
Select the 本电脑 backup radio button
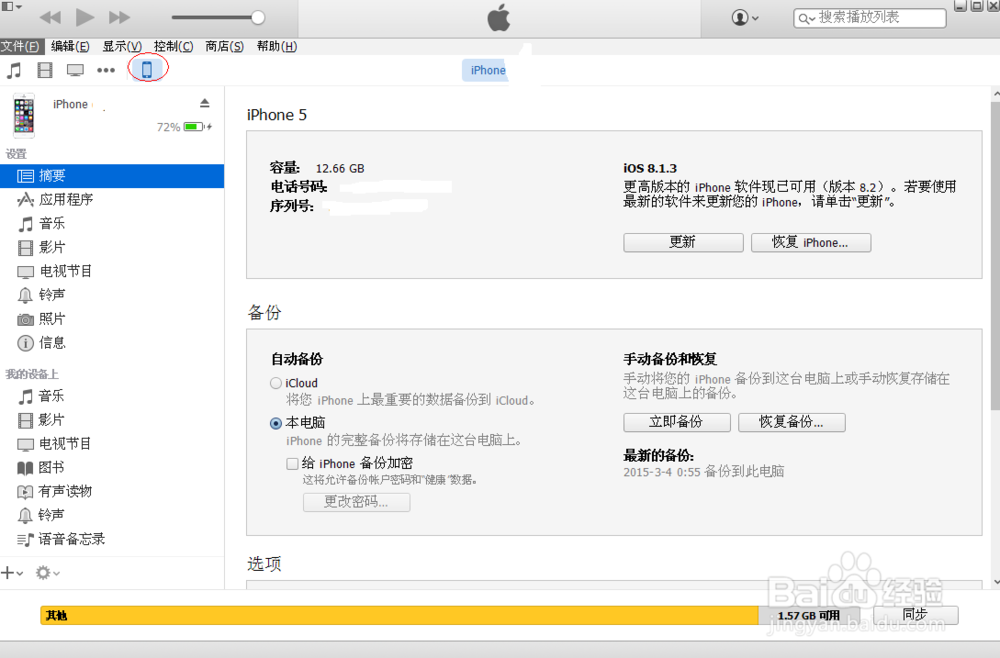pos(276,423)
